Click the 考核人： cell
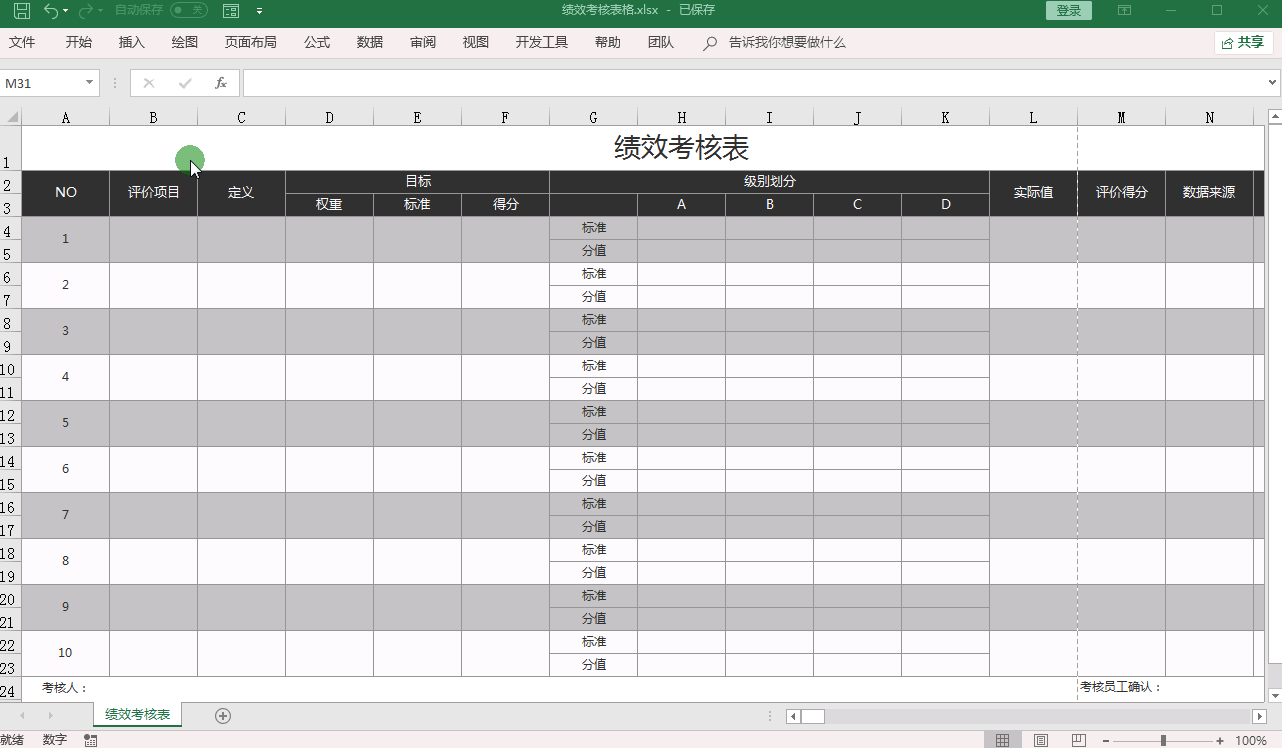This screenshot has height=748, width=1282. (66, 688)
